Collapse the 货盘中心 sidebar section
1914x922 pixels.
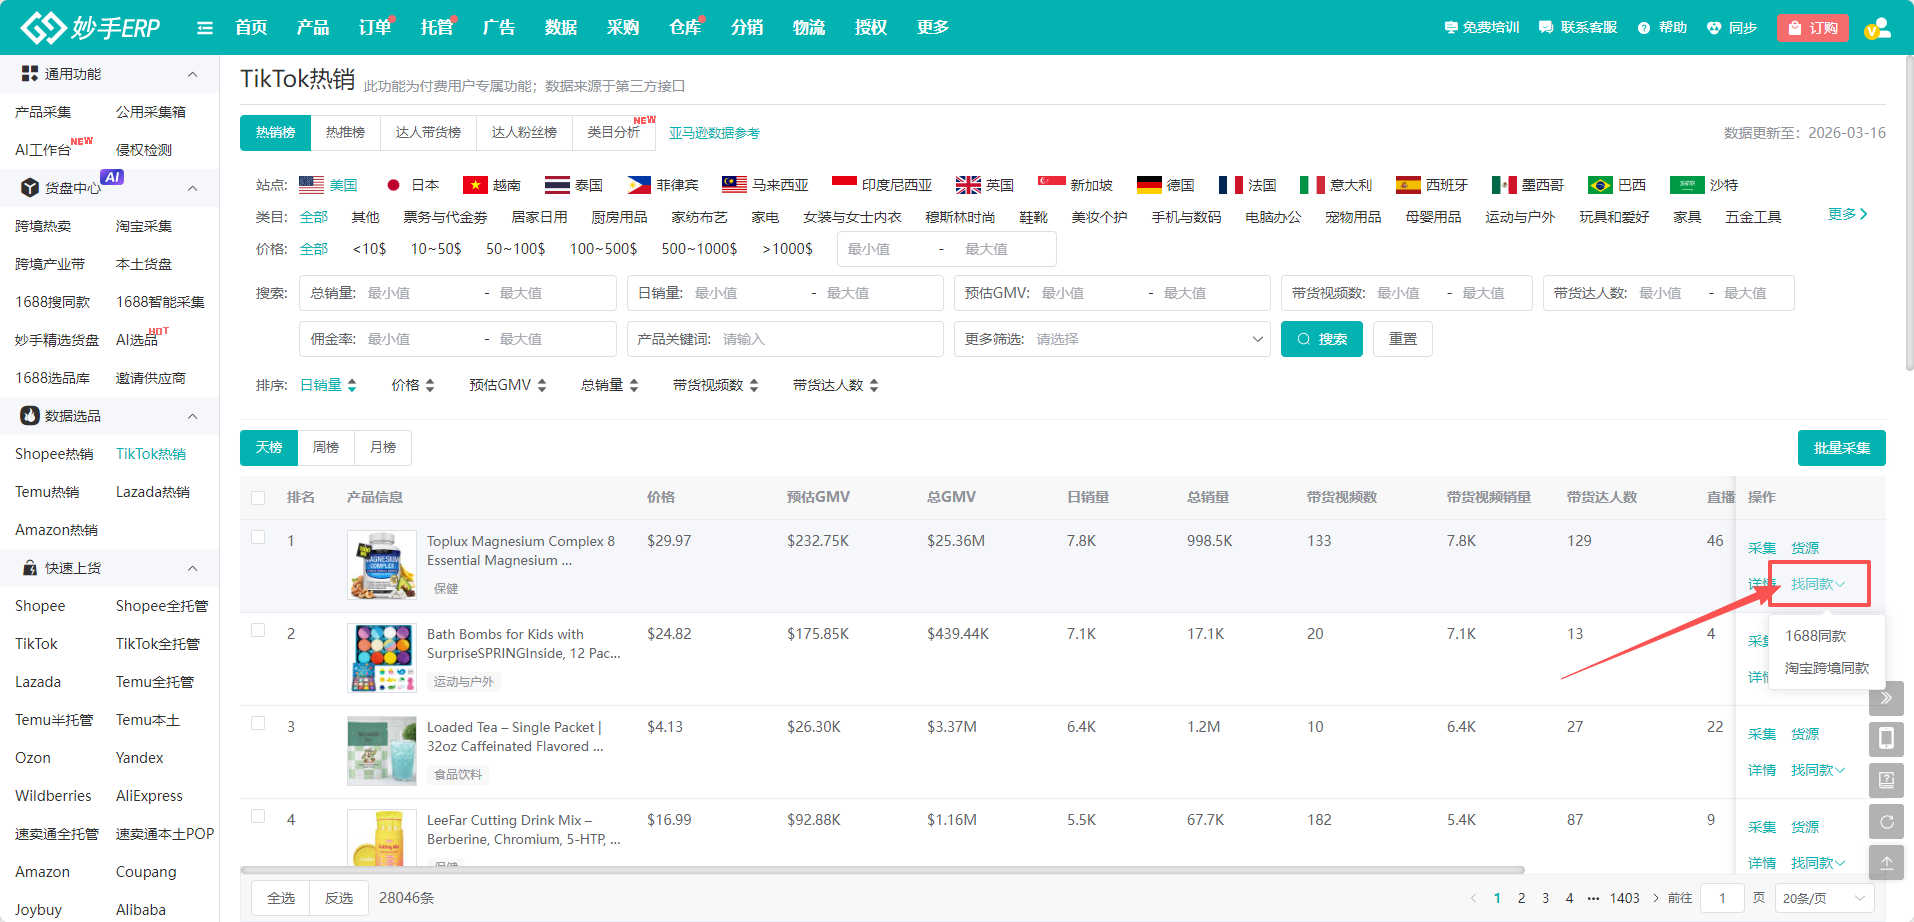[x=192, y=188]
